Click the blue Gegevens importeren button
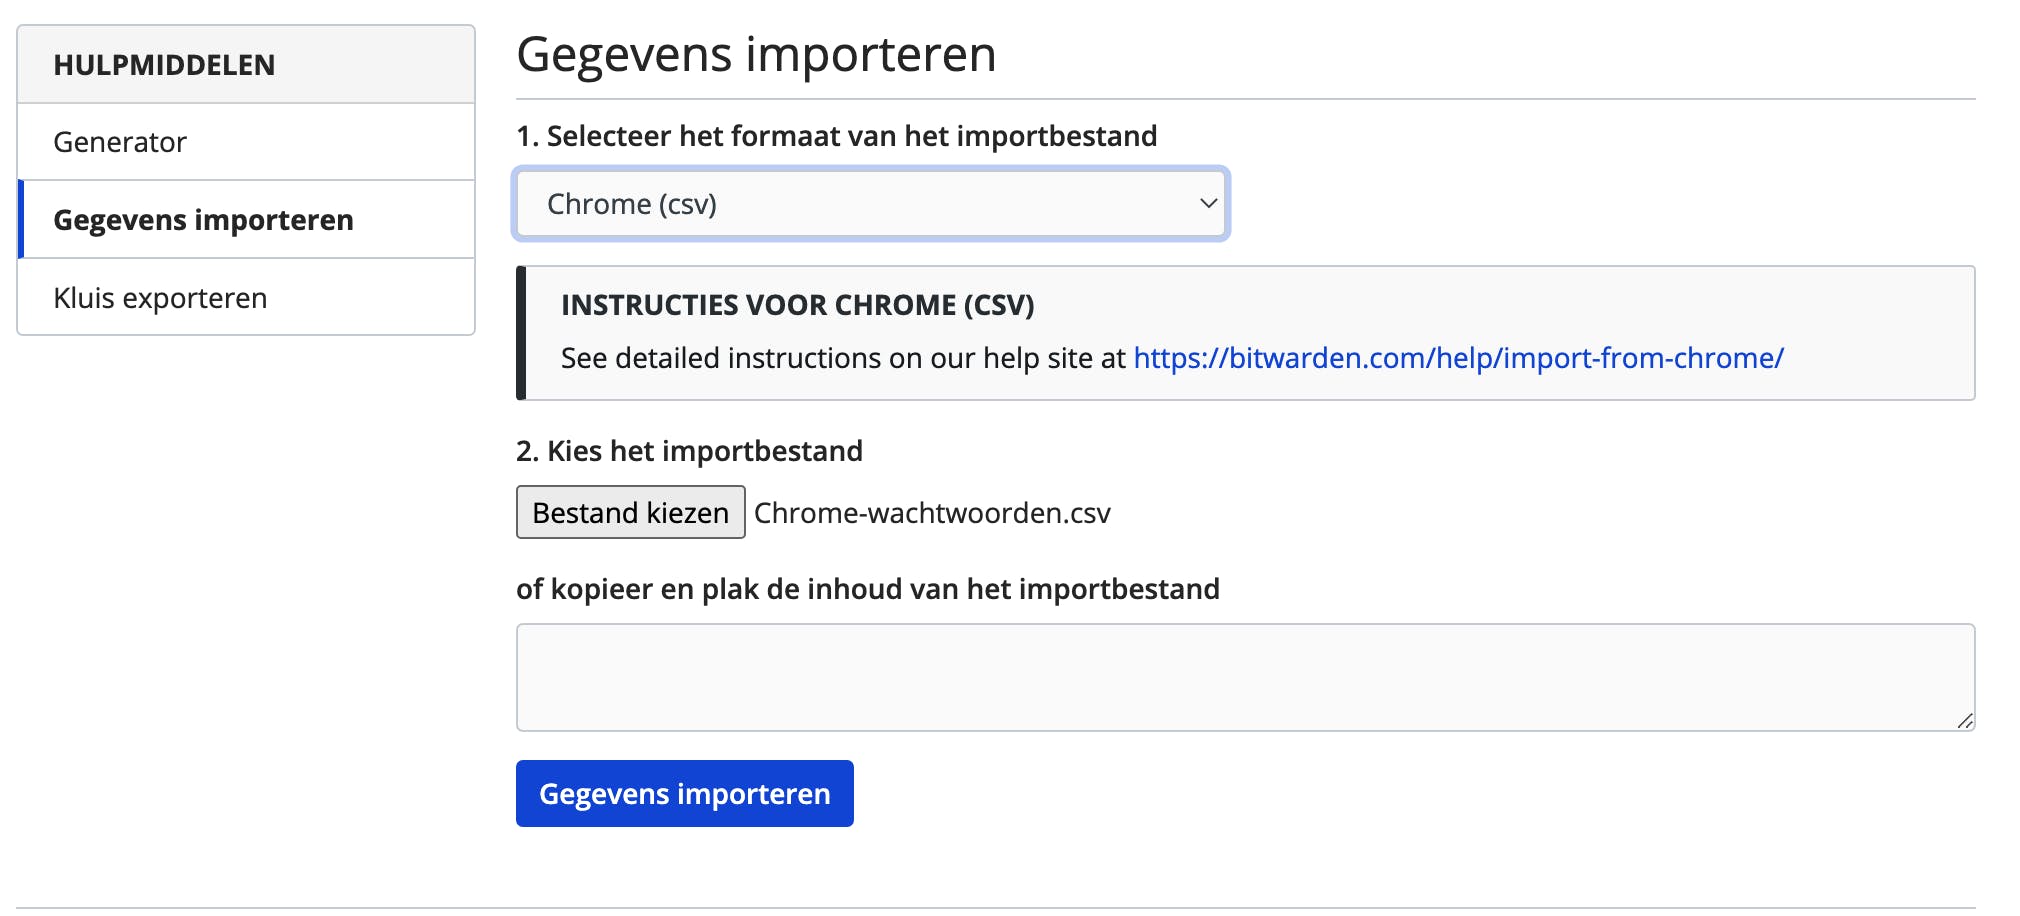This screenshot has height=916, width=2020. pyautogui.click(x=685, y=794)
